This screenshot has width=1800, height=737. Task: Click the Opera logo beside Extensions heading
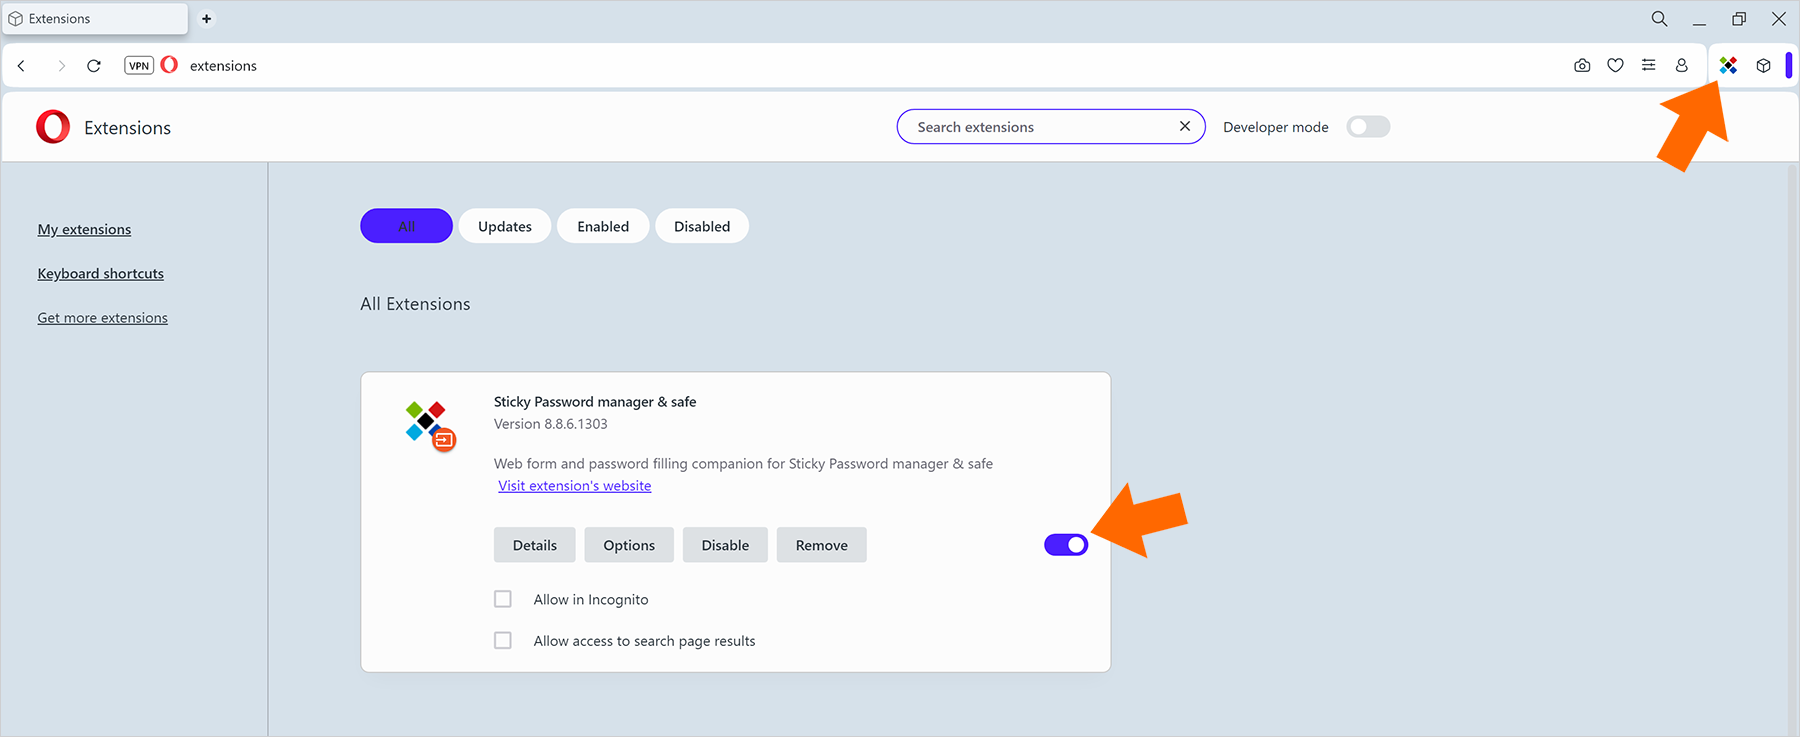click(x=53, y=127)
